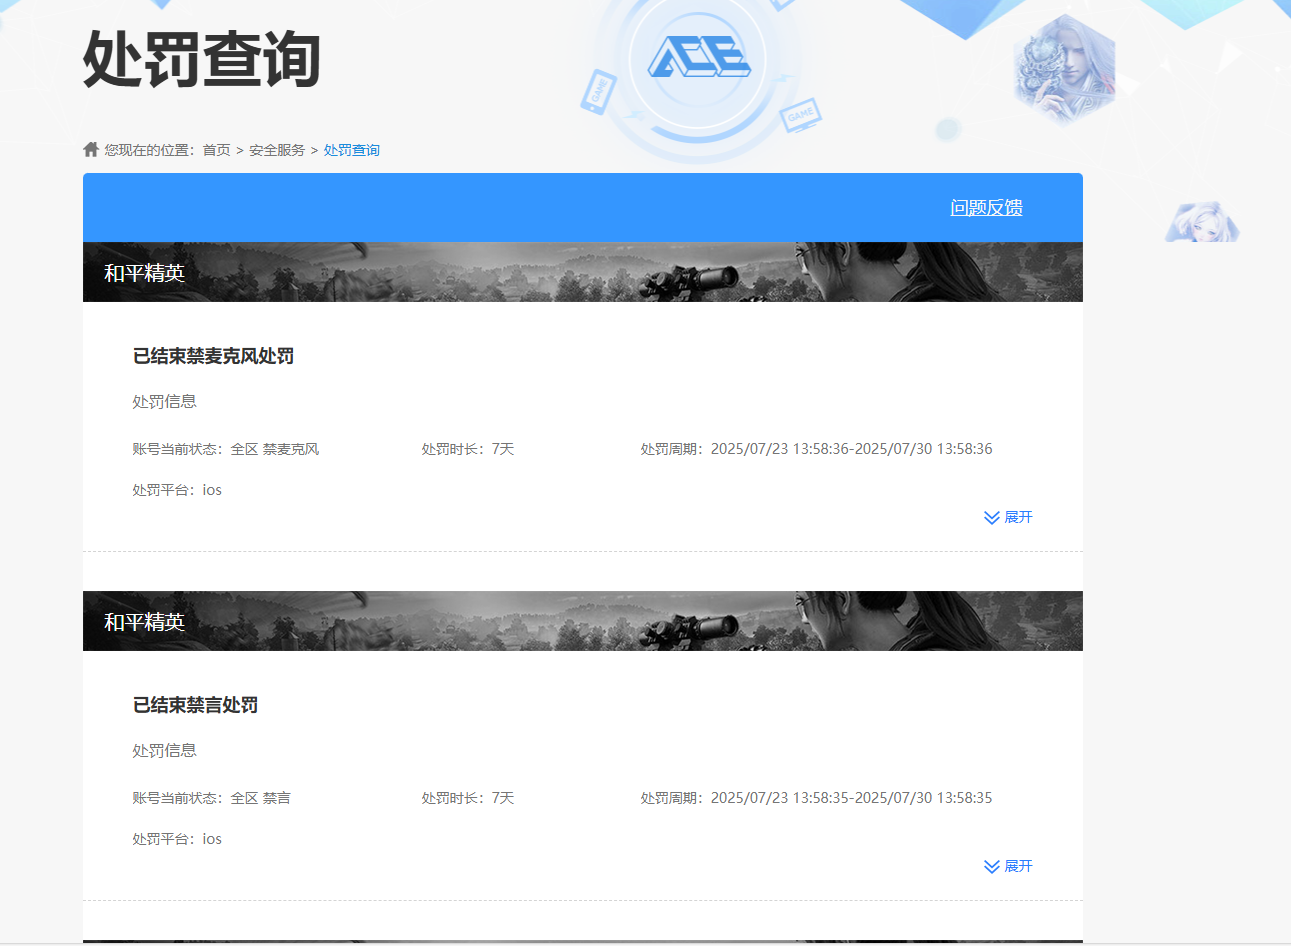
Task: Expand the 禁麦克风 punishment details with 展开
Action: coord(1008,517)
